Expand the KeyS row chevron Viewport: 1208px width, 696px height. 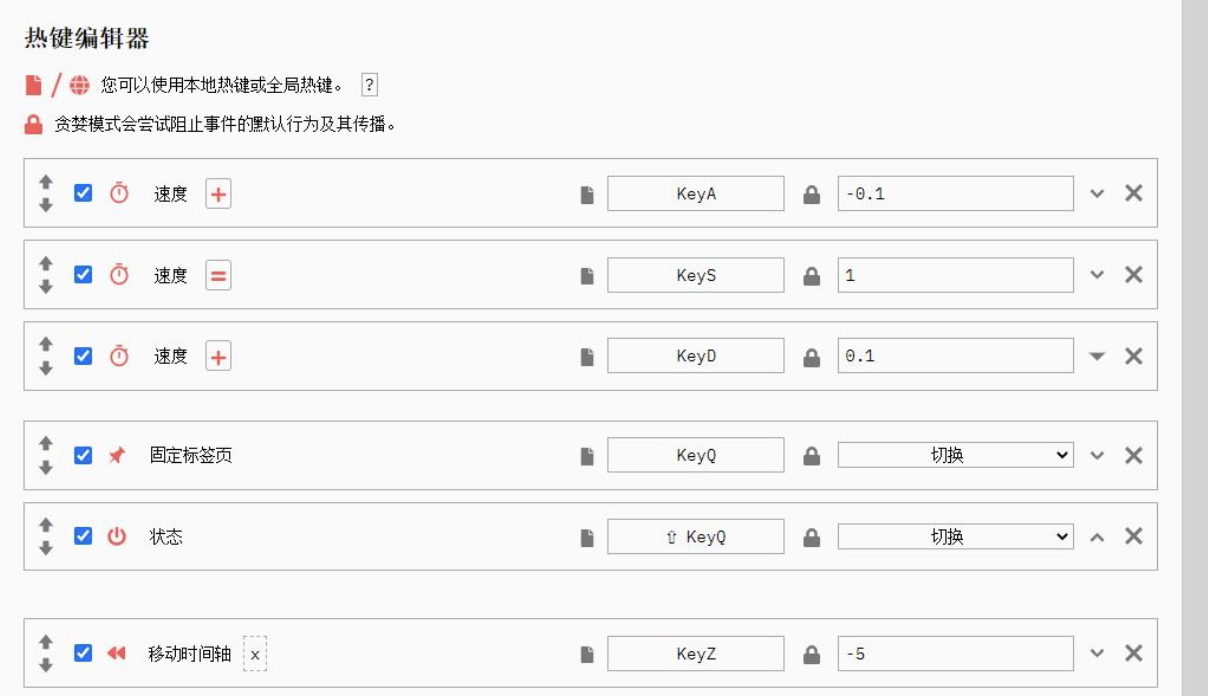coord(1097,275)
